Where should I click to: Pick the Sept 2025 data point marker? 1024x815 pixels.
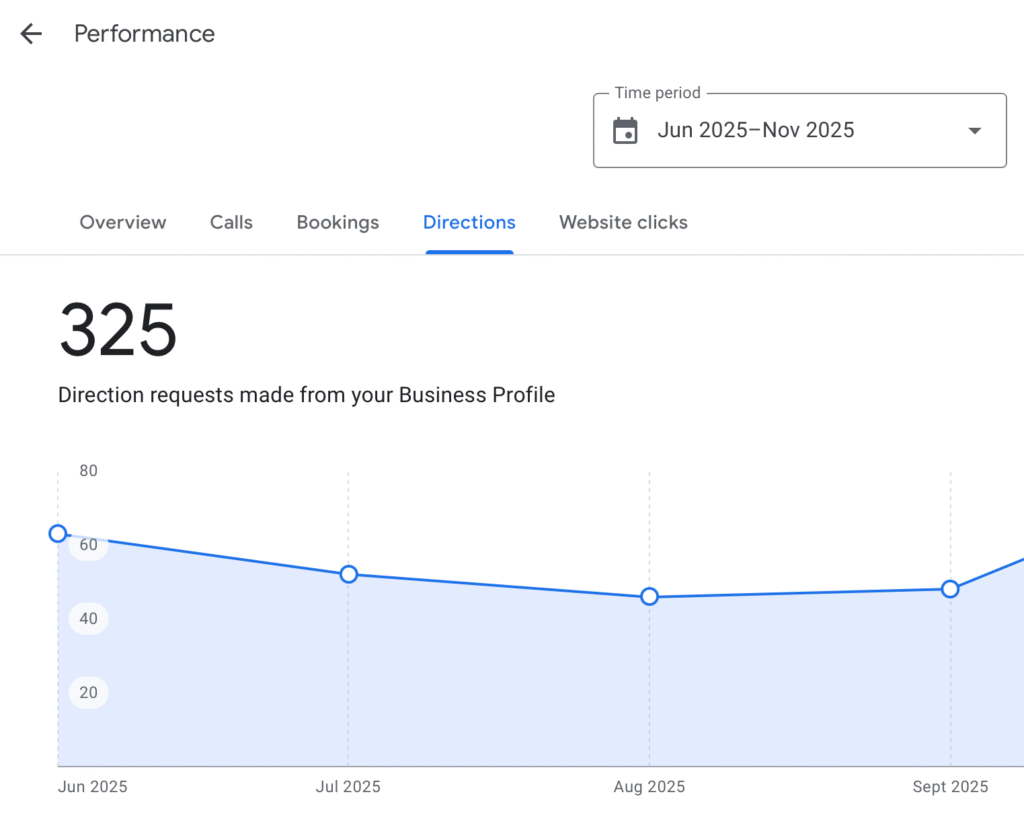tap(950, 589)
